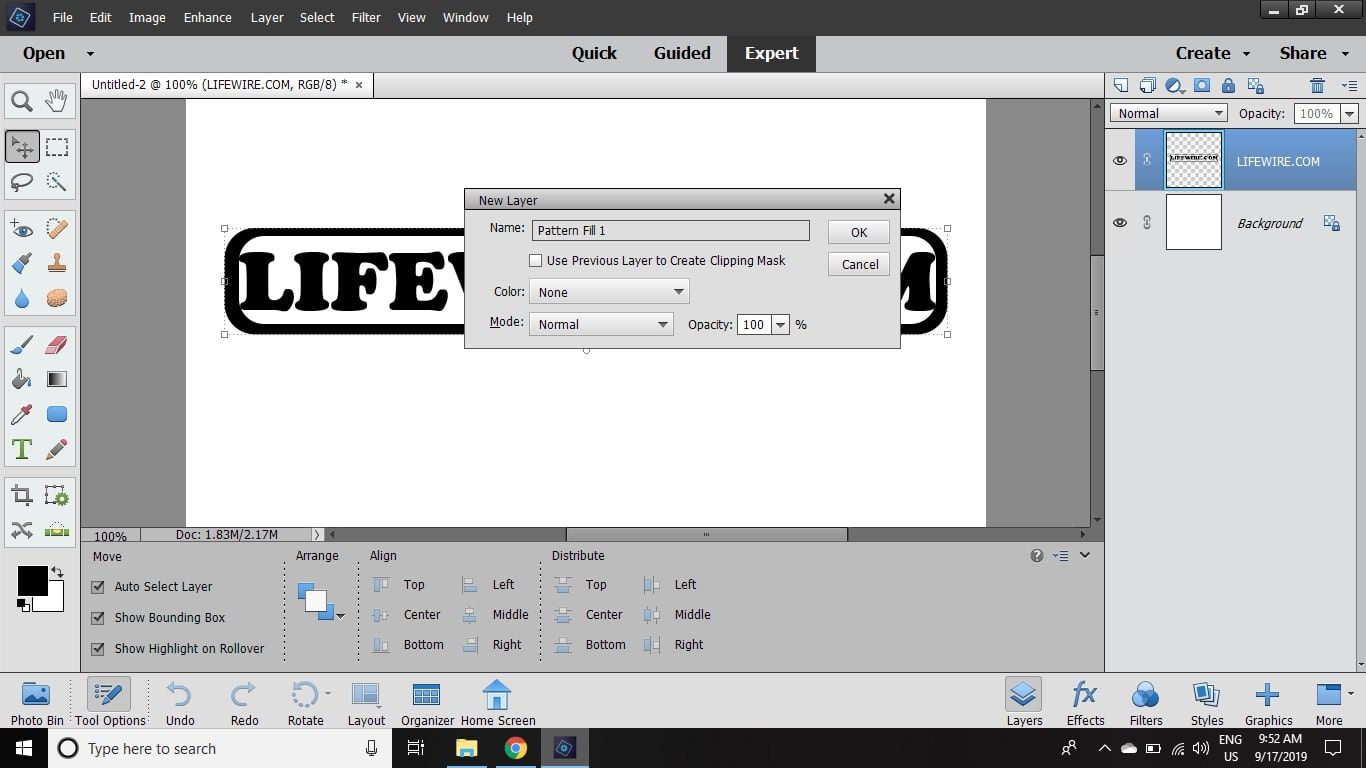Select the Color Picker eyedropper tool
The image size is (1366, 768).
pos(22,414)
